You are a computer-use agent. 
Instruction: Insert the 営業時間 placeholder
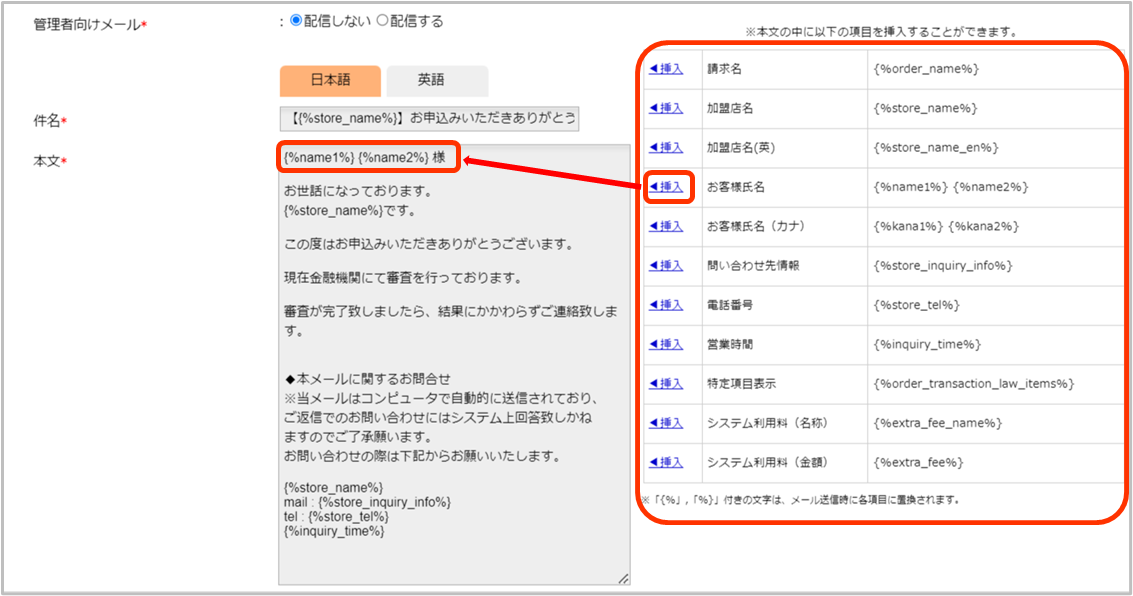[666, 344]
